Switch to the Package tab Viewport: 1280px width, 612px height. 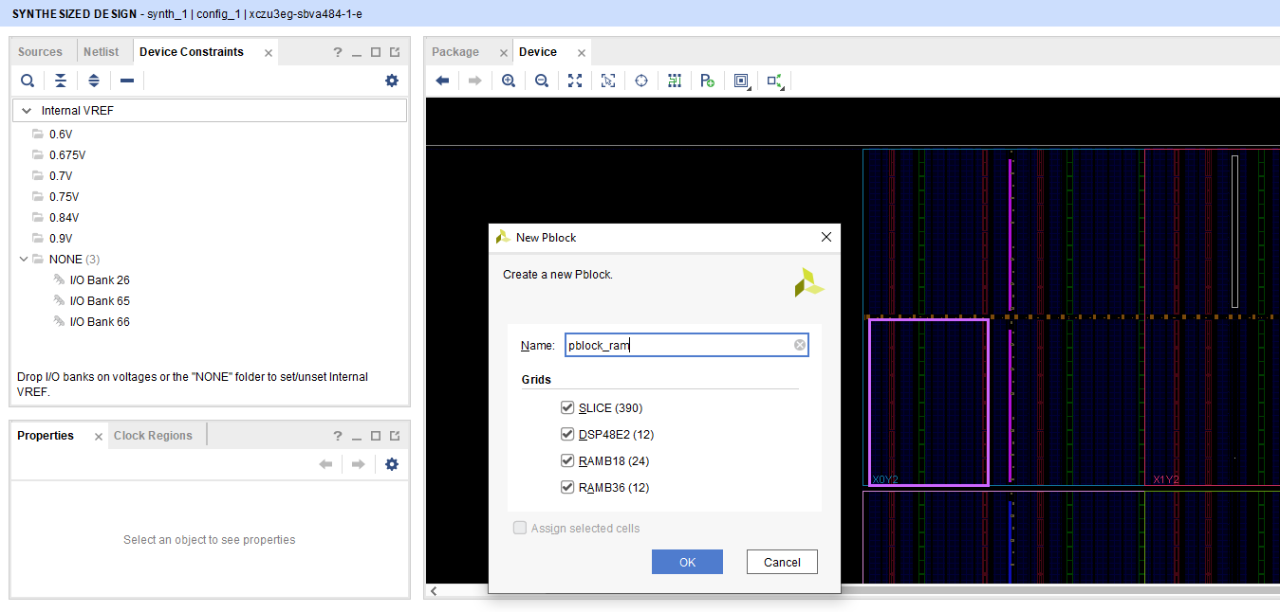pos(455,52)
